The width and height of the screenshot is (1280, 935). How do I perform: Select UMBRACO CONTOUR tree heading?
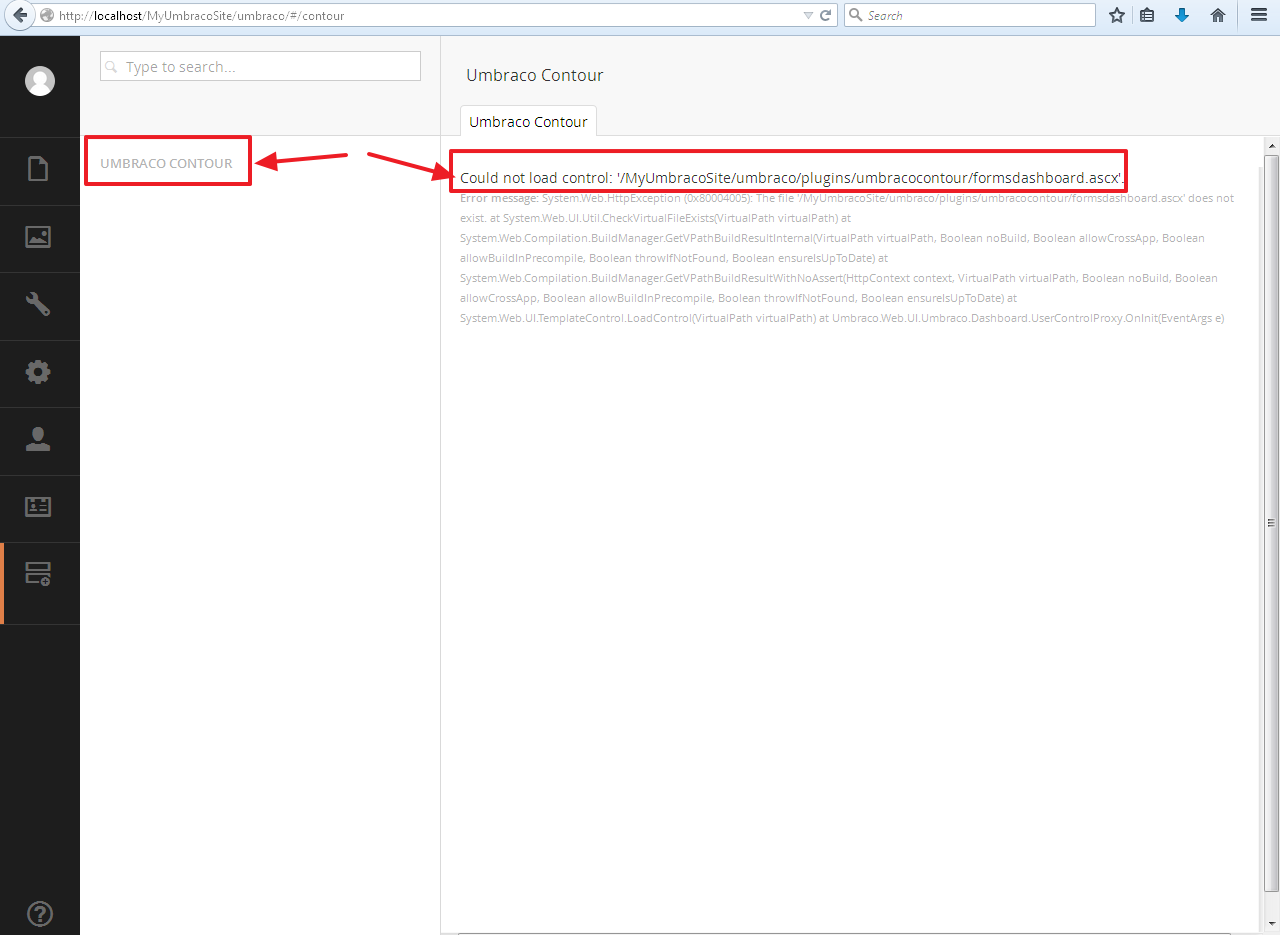166,163
